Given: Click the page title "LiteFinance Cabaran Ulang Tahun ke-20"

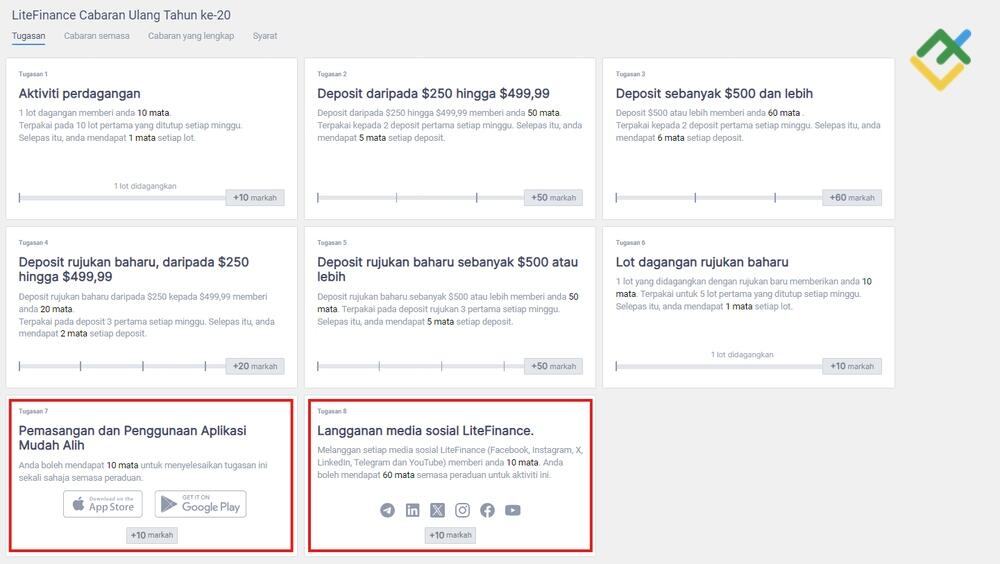Looking at the screenshot, I should click(x=121, y=15).
